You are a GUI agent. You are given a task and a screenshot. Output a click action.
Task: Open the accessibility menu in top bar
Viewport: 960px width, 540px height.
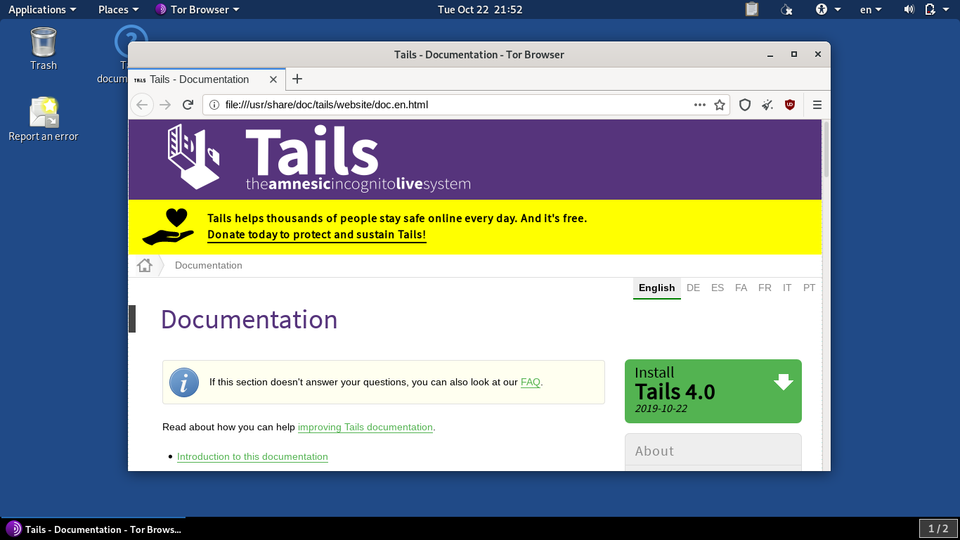point(828,9)
